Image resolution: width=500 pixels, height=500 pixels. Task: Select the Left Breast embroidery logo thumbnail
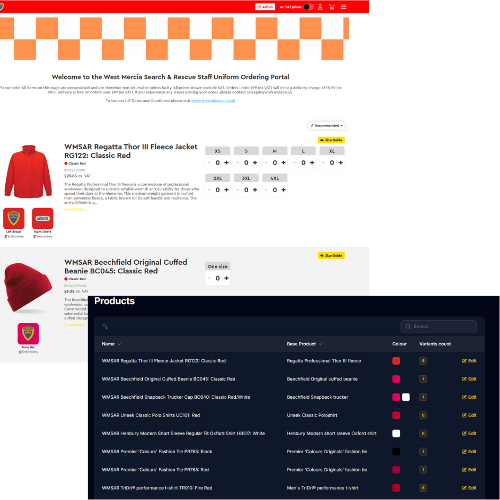click(x=14, y=218)
